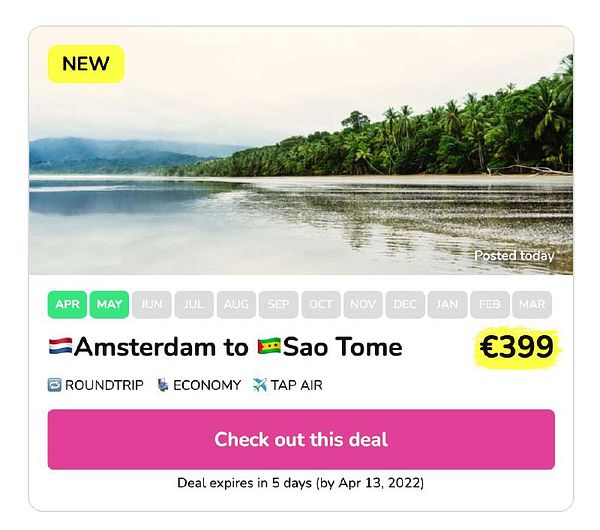Click the Sao Tome flag icon

(x=268, y=347)
